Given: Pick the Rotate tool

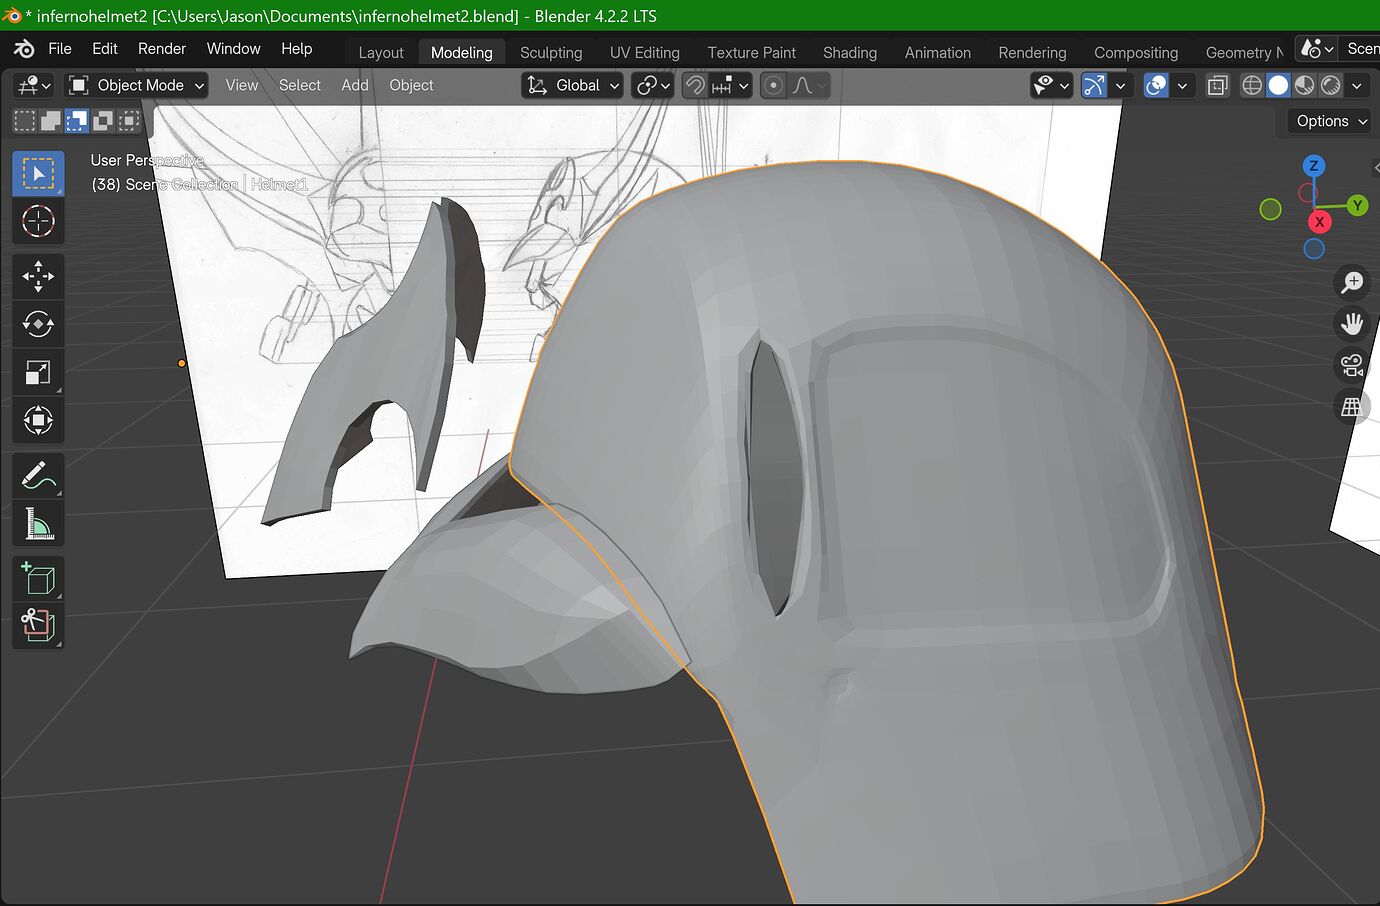Looking at the screenshot, I should pos(38,324).
